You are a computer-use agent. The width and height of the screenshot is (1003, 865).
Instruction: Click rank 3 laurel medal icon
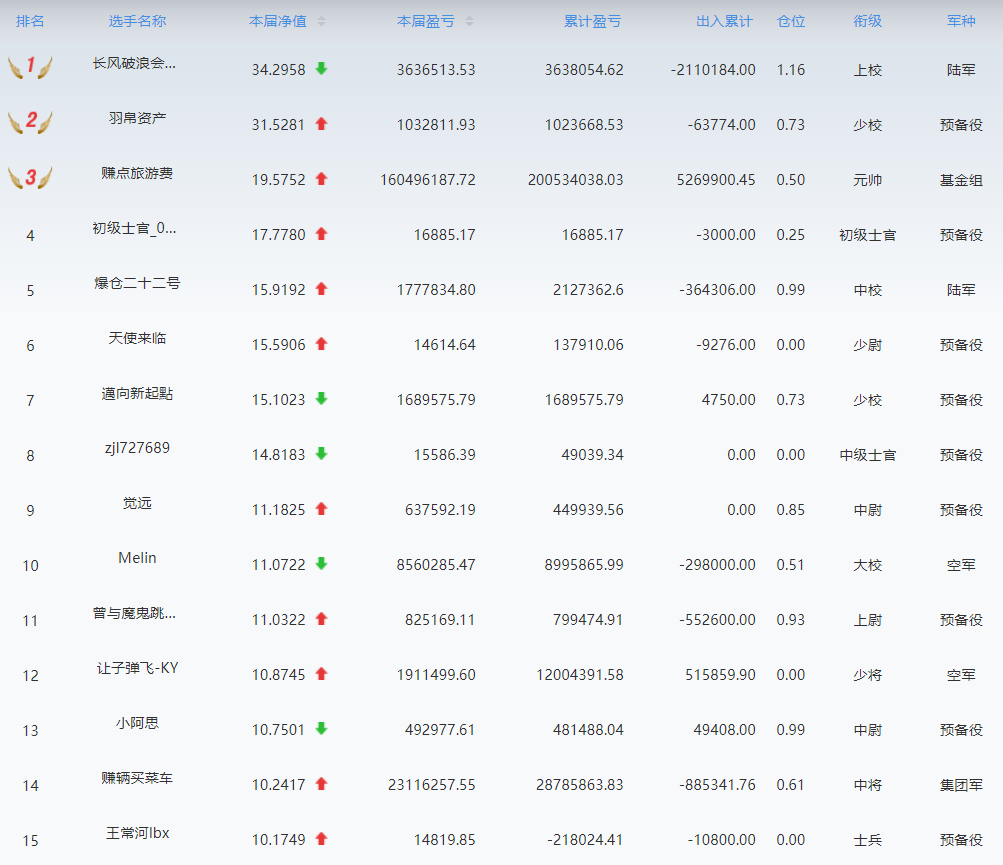click(30, 176)
